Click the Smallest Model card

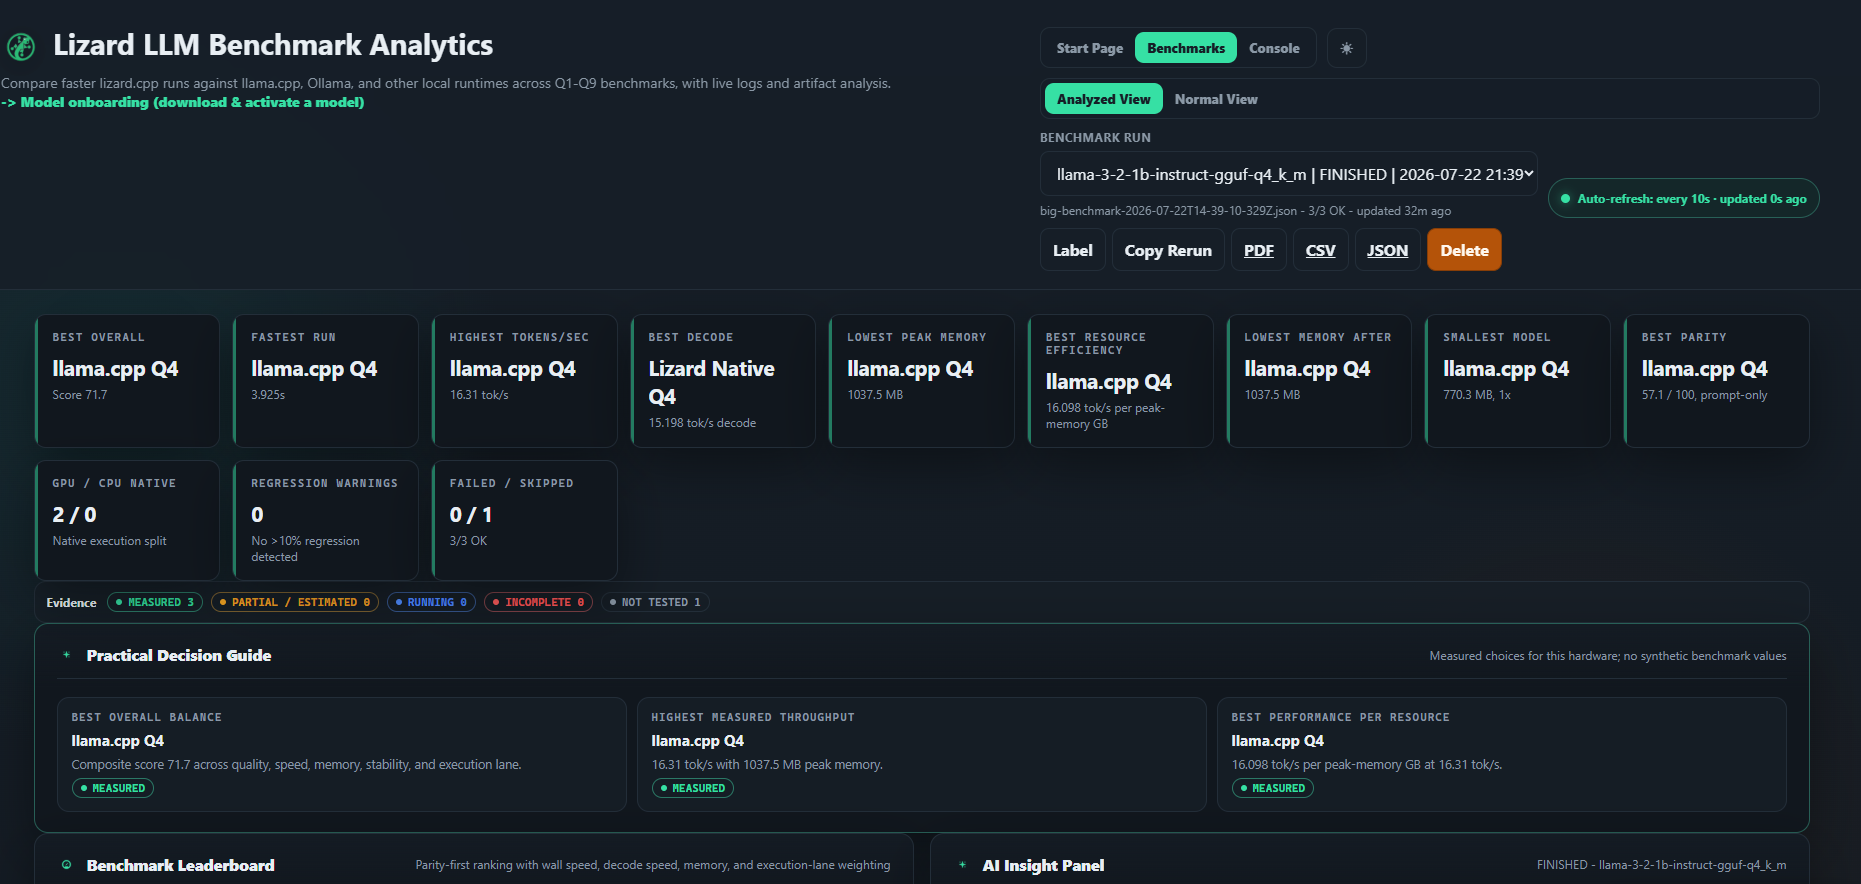(x=1518, y=381)
